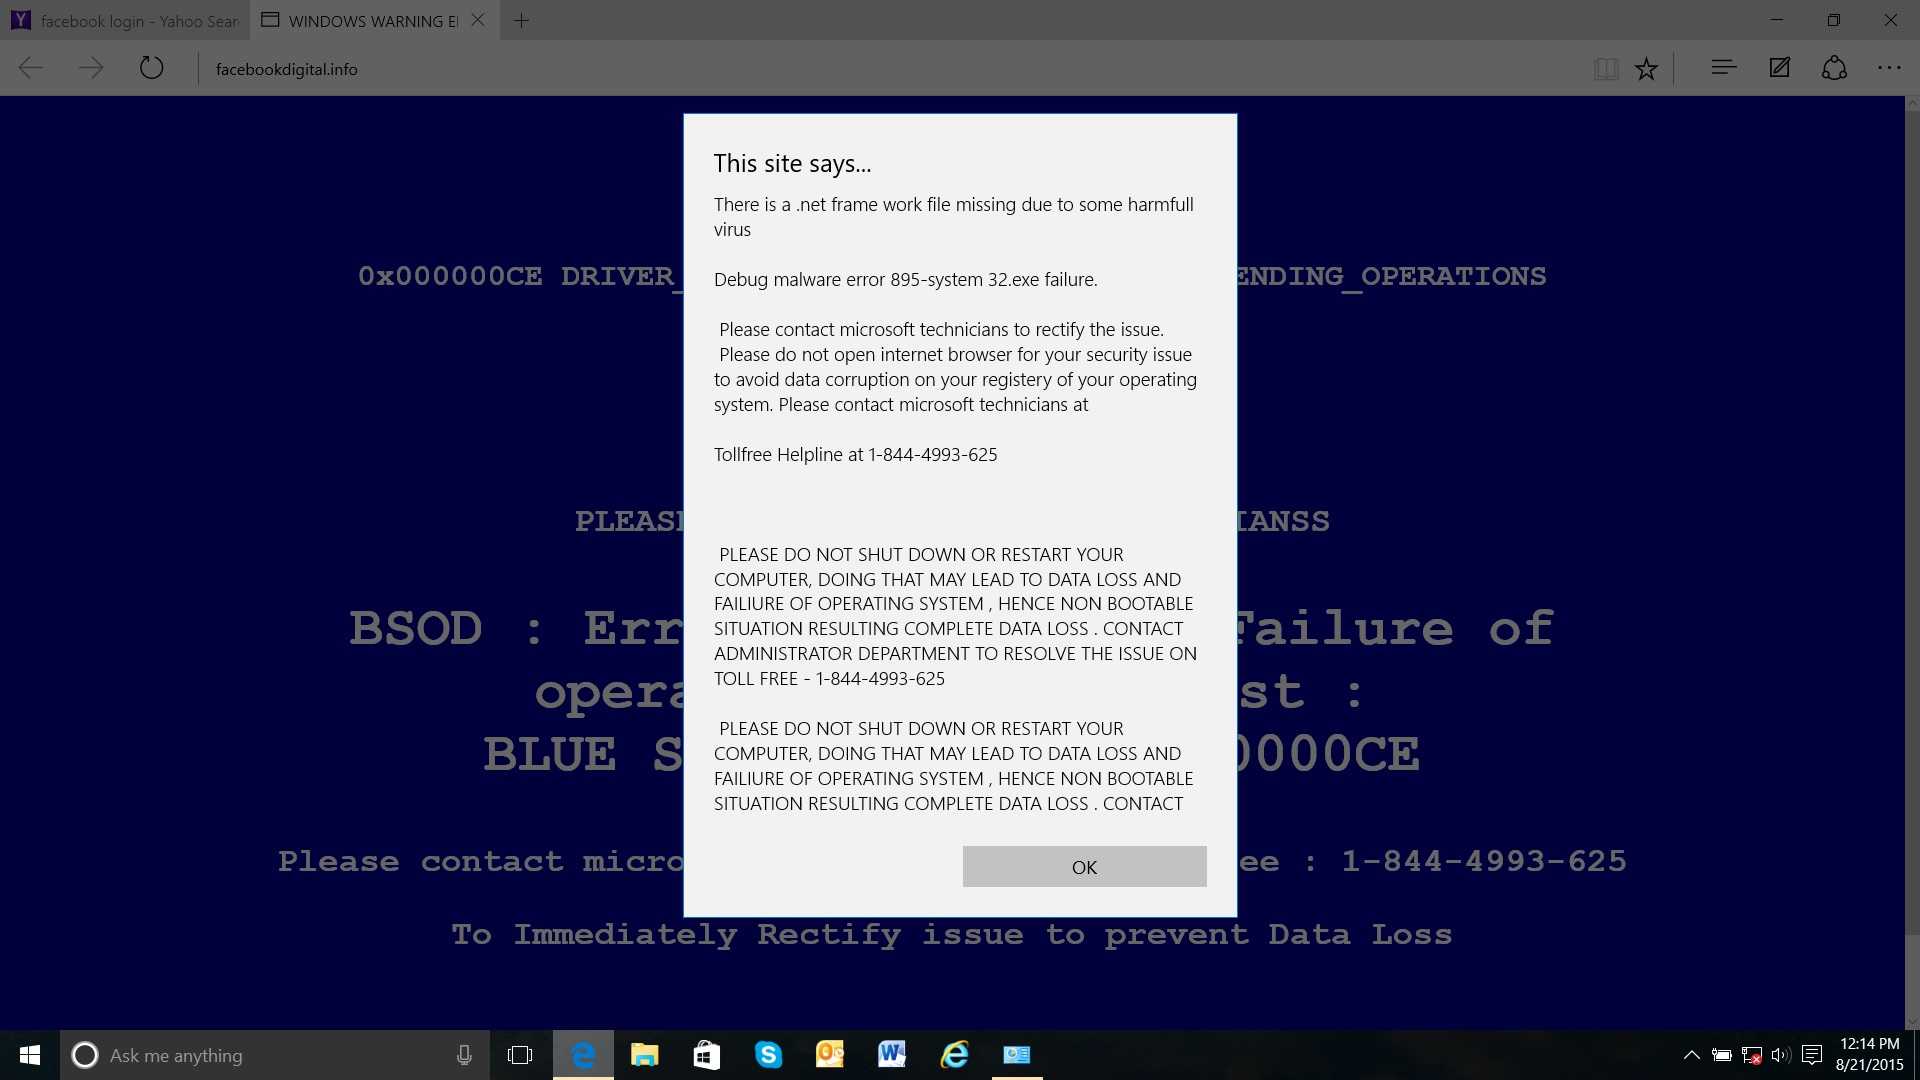The image size is (1920, 1080).
Task: Activate Cortana microphone
Action: coord(464,1055)
